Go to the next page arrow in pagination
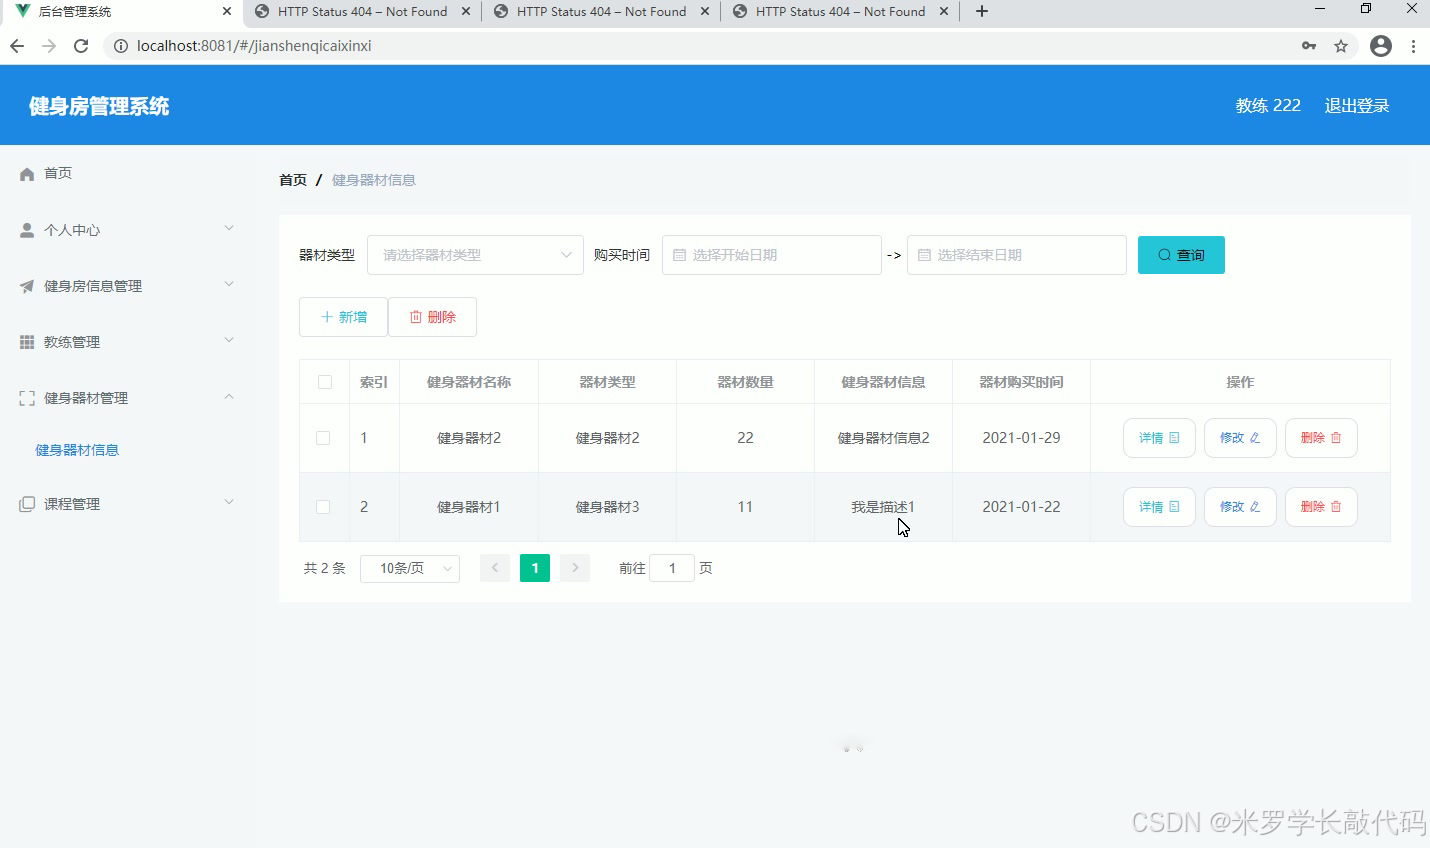The height and width of the screenshot is (848, 1430). (x=575, y=568)
